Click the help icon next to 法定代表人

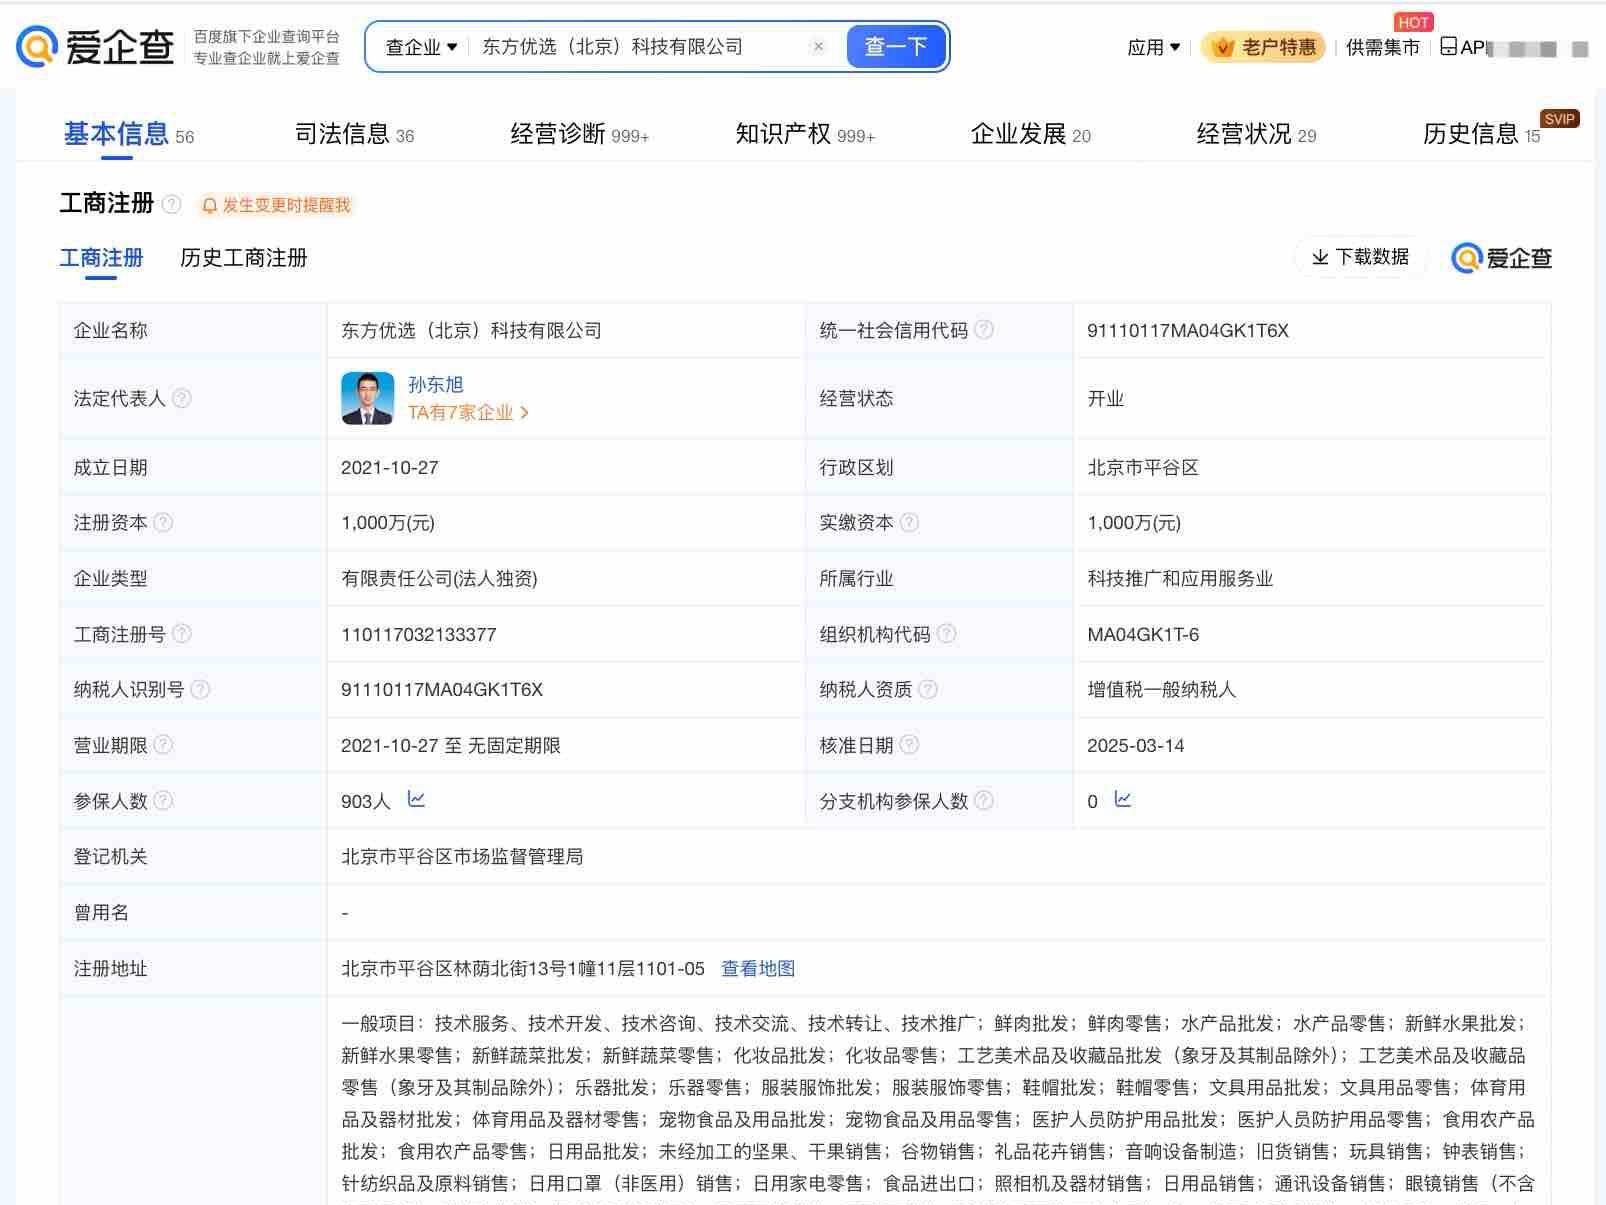181,398
